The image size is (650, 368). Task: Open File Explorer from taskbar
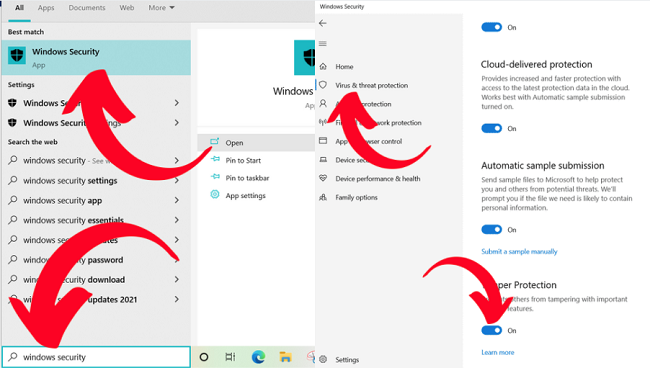point(285,357)
